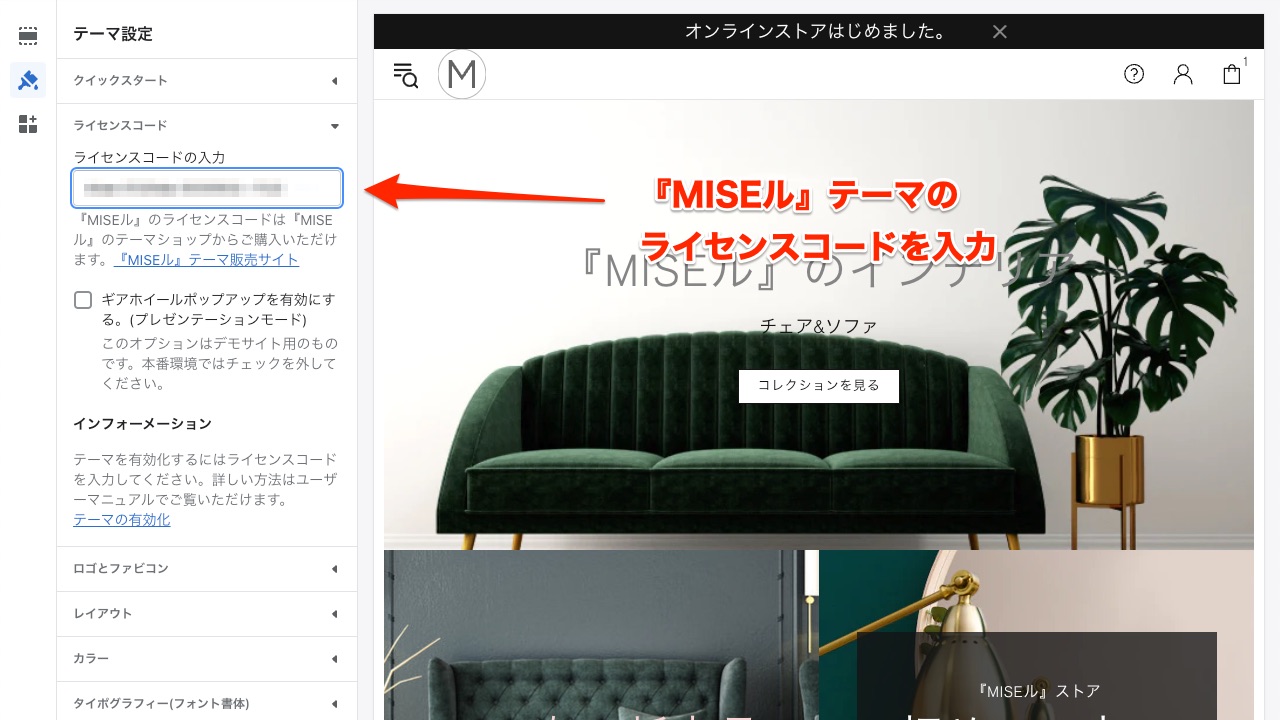
Task: Click the tufted green armchair image tile
Action: tap(601, 635)
